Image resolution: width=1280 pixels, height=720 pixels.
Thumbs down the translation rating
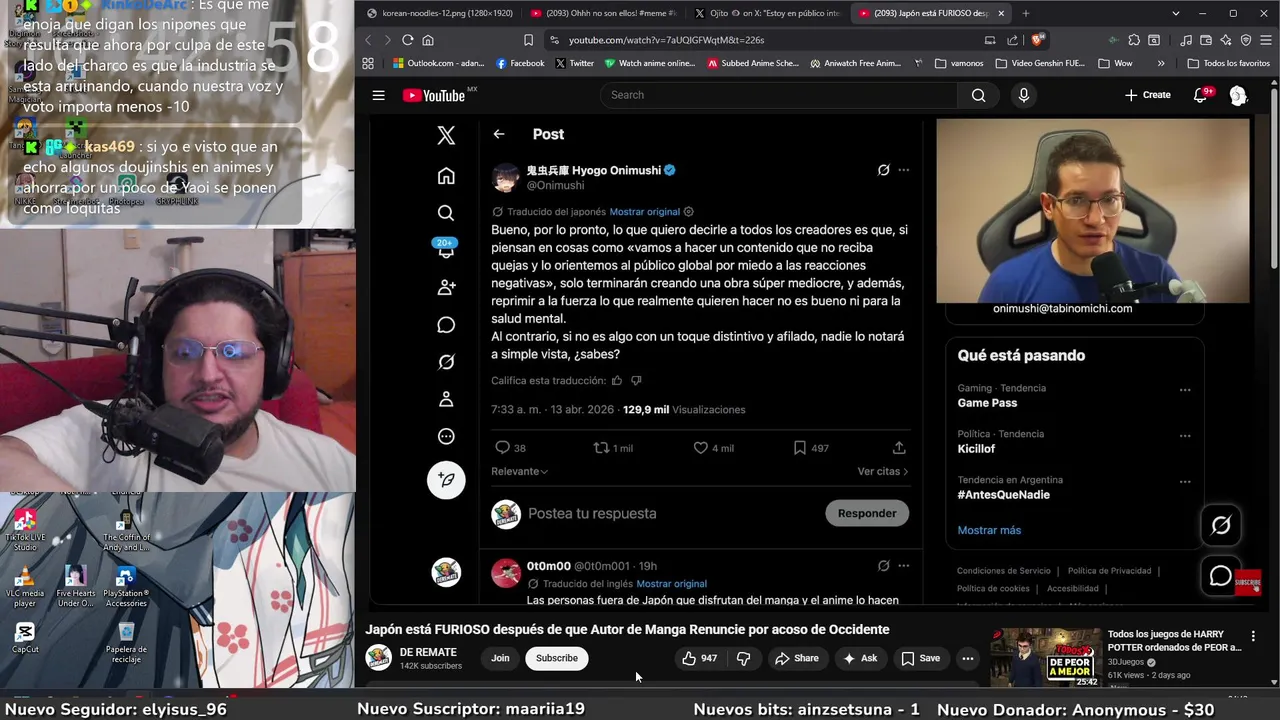(x=636, y=381)
